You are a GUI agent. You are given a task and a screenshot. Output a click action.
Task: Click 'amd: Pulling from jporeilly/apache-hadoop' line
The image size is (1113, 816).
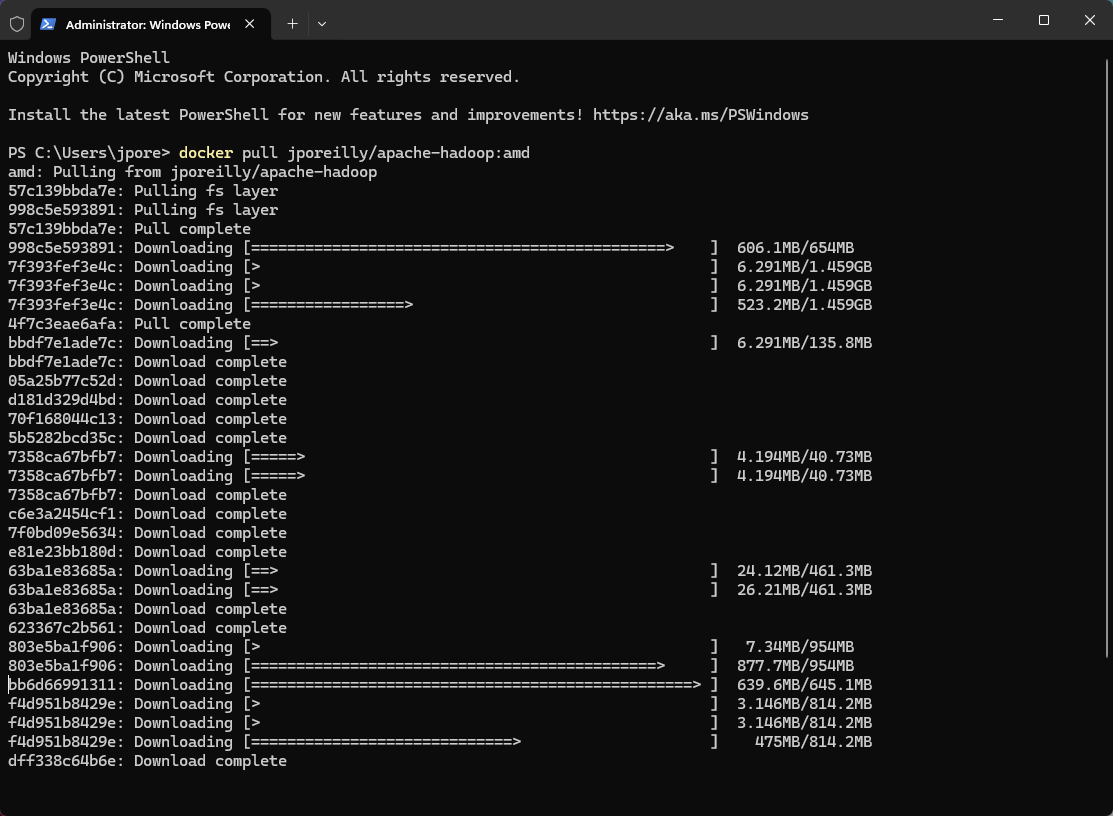click(x=192, y=172)
